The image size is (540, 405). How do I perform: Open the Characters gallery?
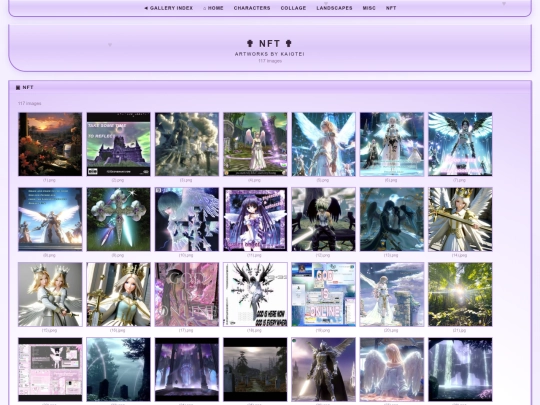252,8
